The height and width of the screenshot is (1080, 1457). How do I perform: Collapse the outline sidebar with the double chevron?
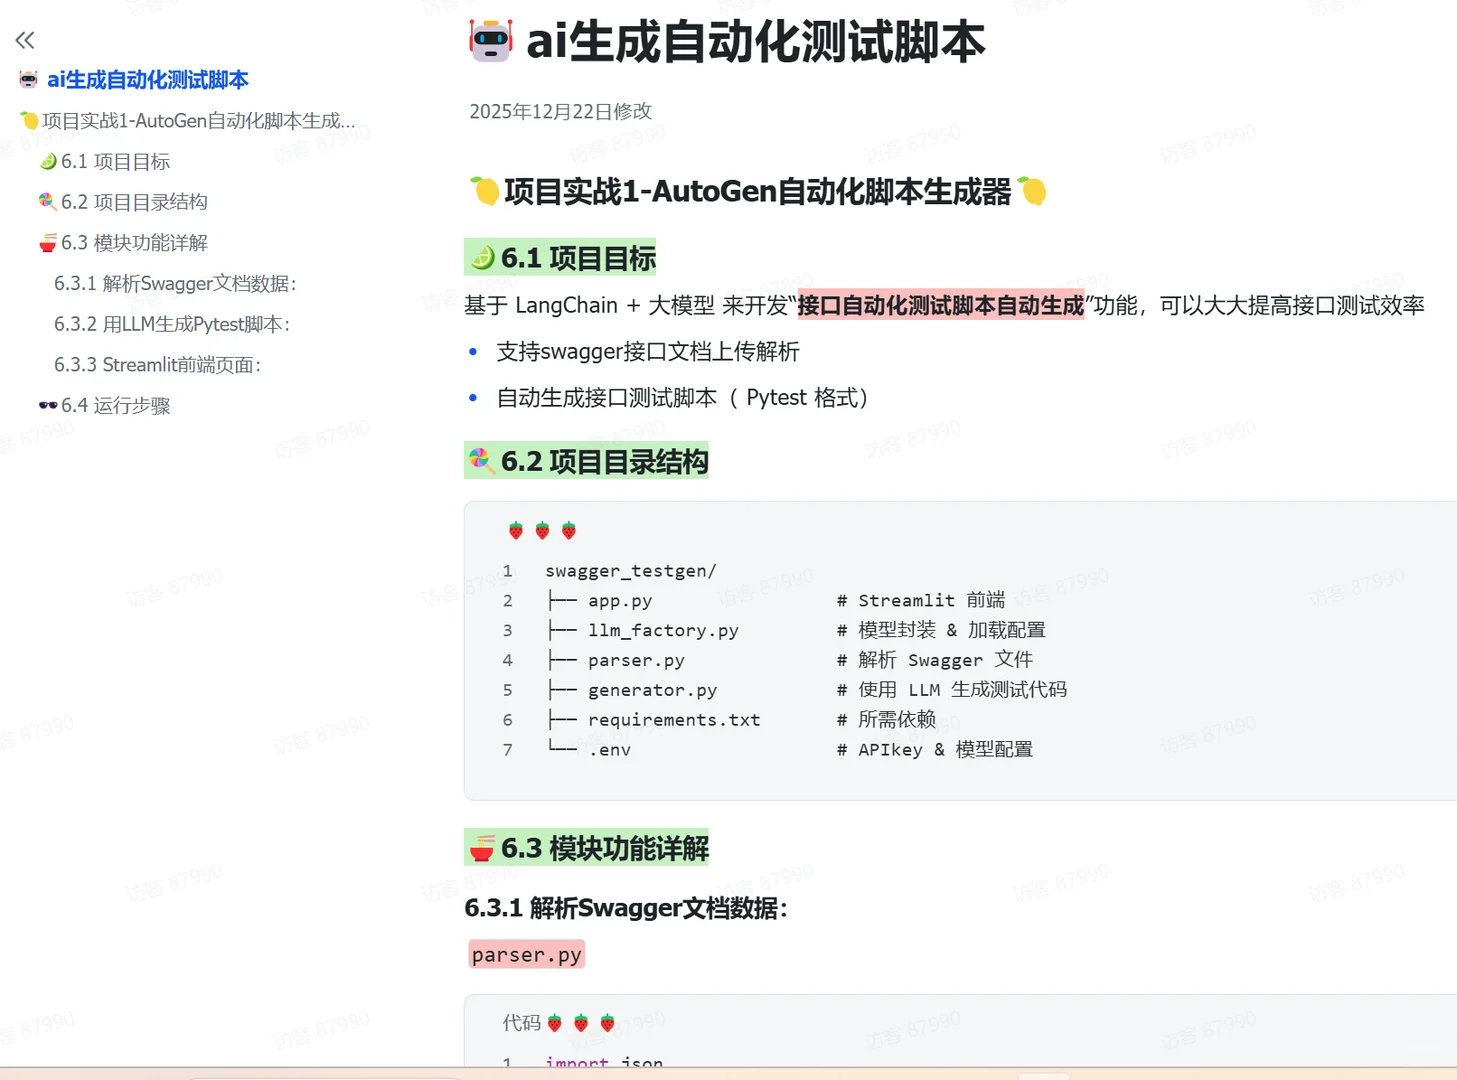pyautogui.click(x=25, y=40)
